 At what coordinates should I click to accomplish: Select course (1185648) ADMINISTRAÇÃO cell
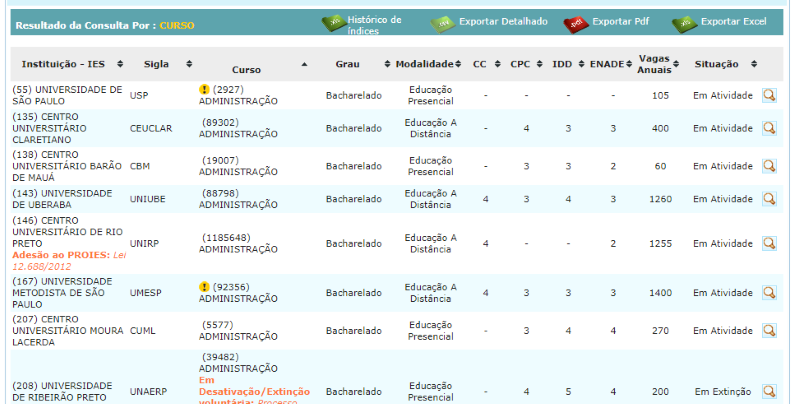238,243
